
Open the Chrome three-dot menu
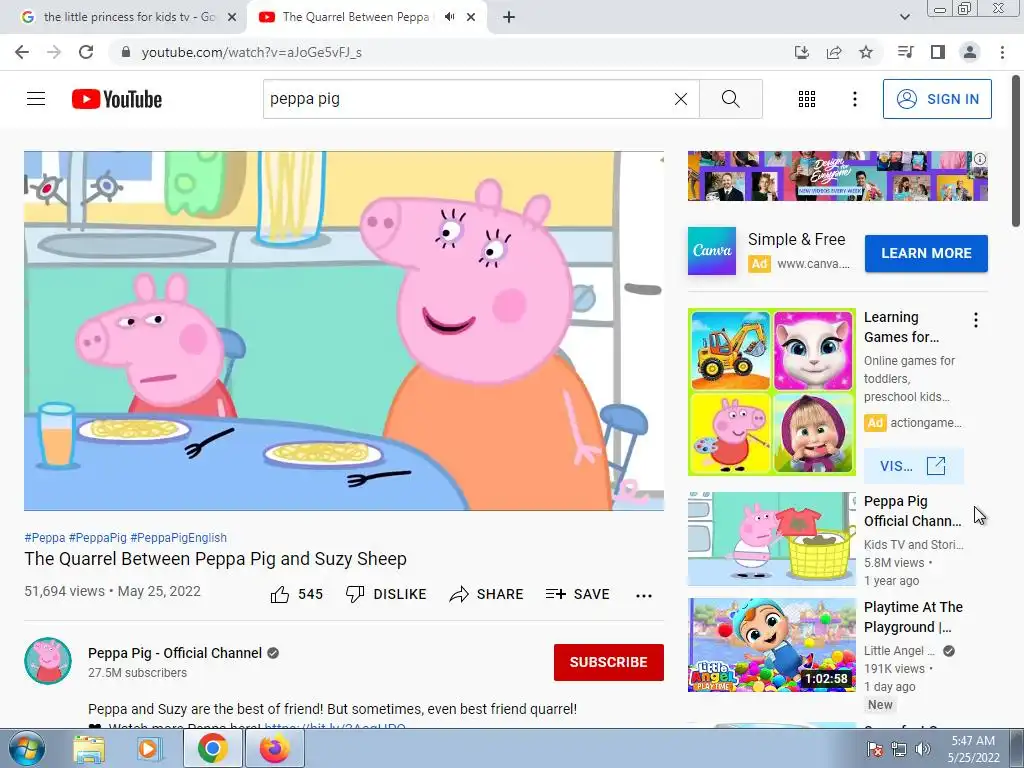click(1002, 52)
